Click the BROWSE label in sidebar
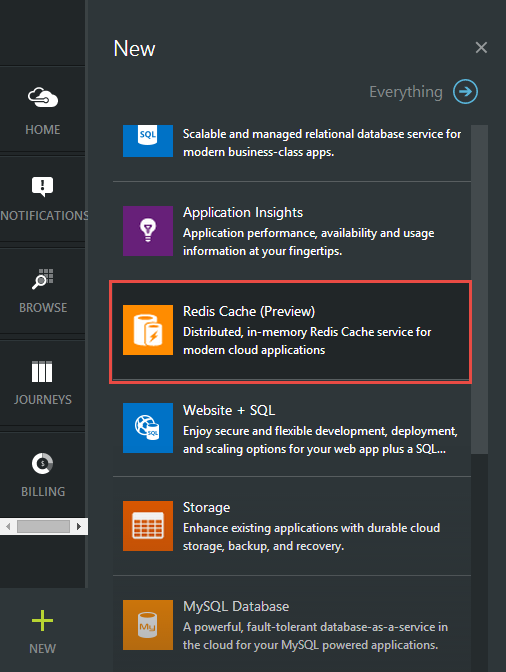Viewport: 506px width, 672px height. point(43,308)
